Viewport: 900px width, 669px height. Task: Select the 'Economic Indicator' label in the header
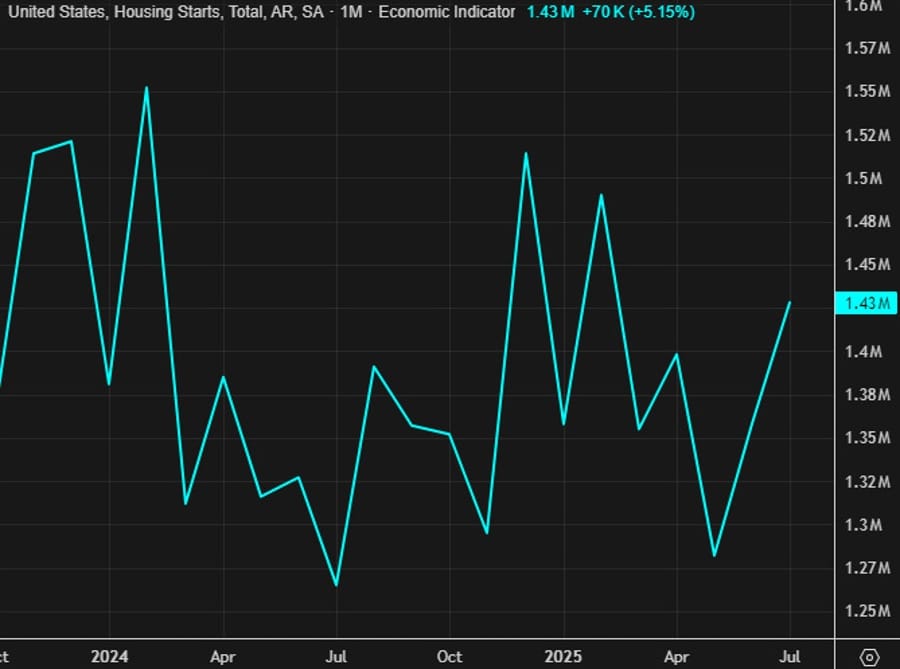pos(446,12)
